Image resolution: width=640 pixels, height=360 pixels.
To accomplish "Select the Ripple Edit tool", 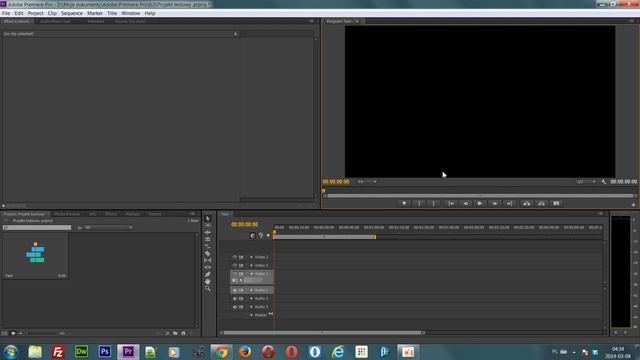I will (207, 232).
